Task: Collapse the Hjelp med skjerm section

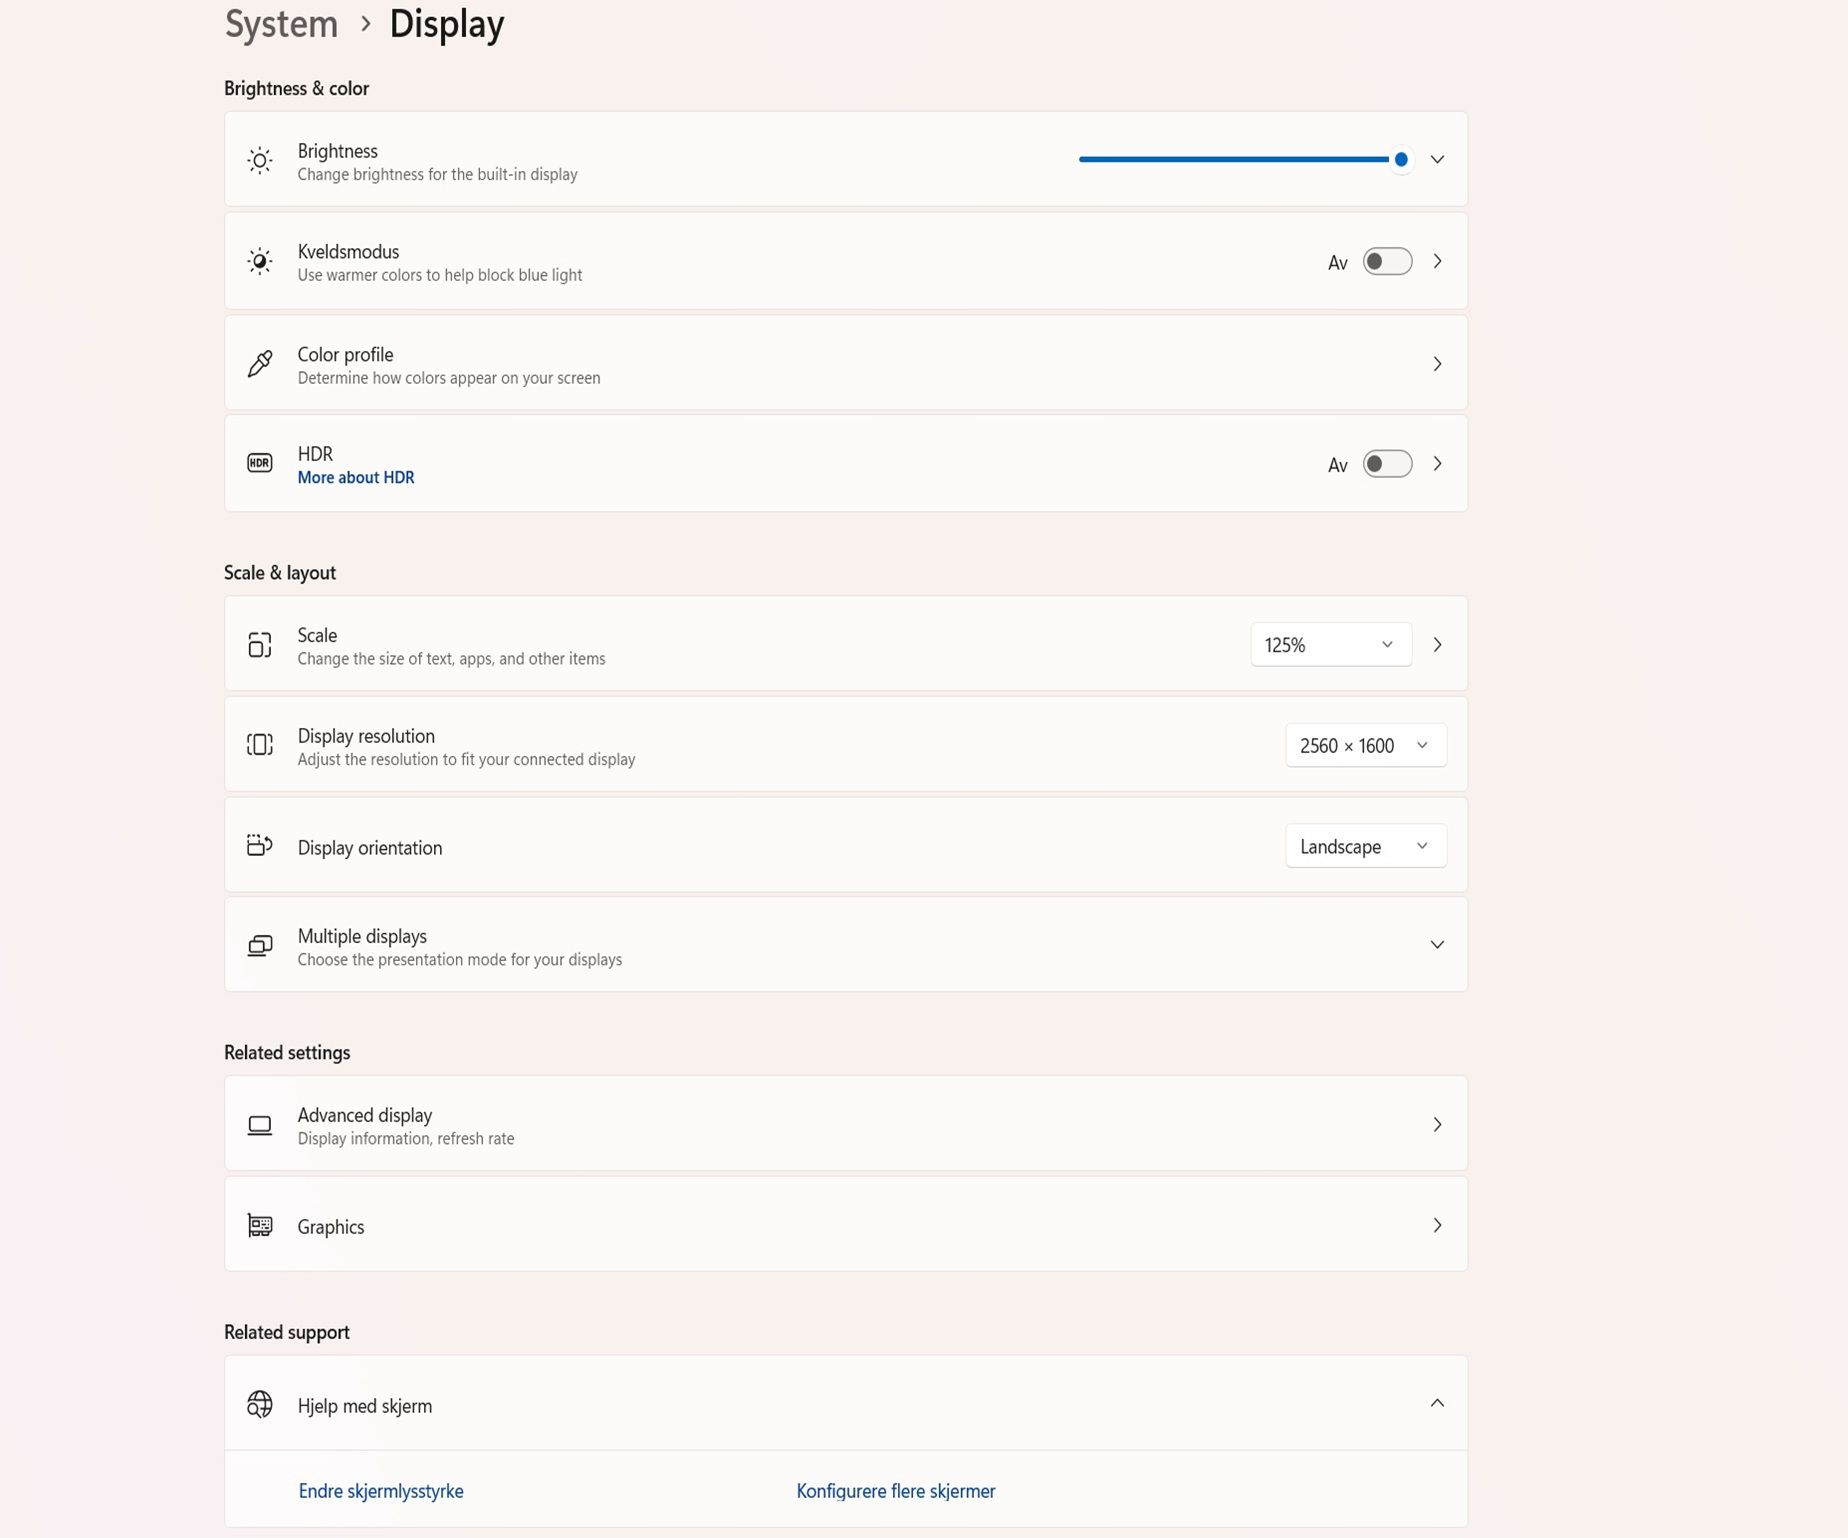Action: coord(1437,1404)
